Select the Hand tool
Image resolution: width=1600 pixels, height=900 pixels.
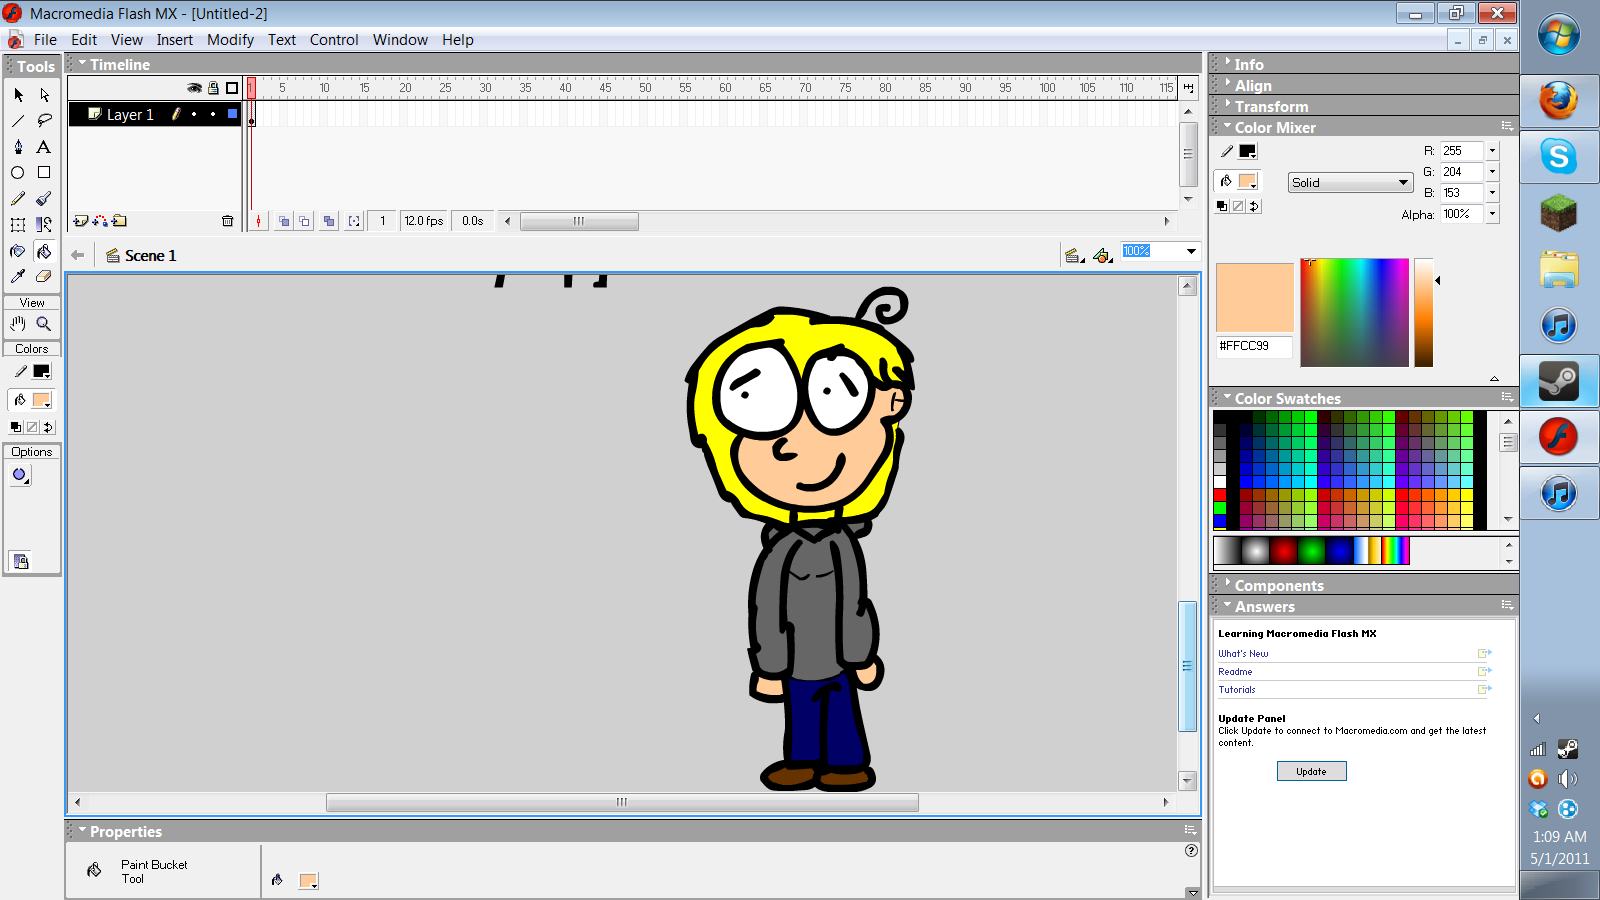tap(18, 324)
